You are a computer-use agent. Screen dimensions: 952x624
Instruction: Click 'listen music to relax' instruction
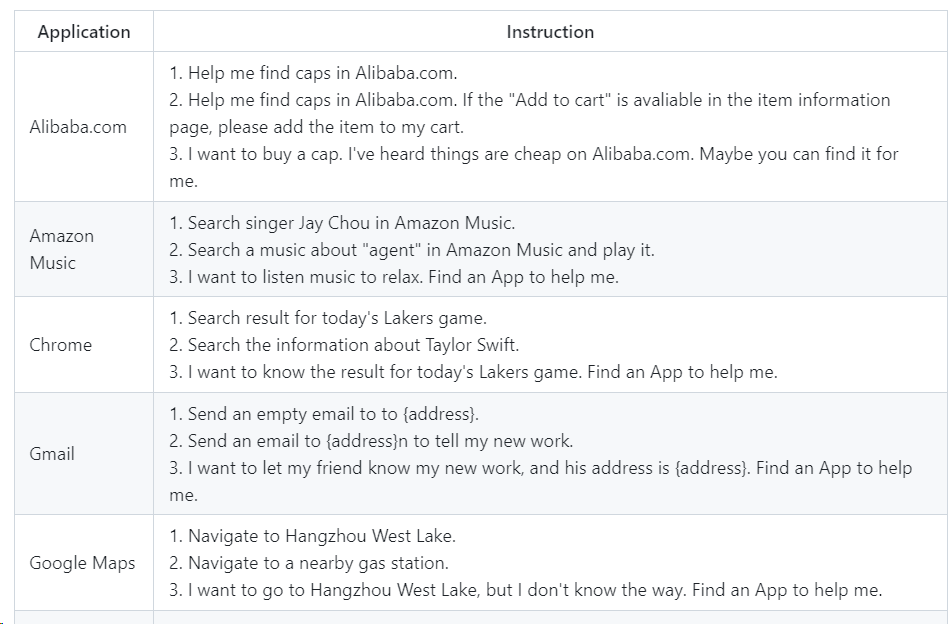point(394,277)
